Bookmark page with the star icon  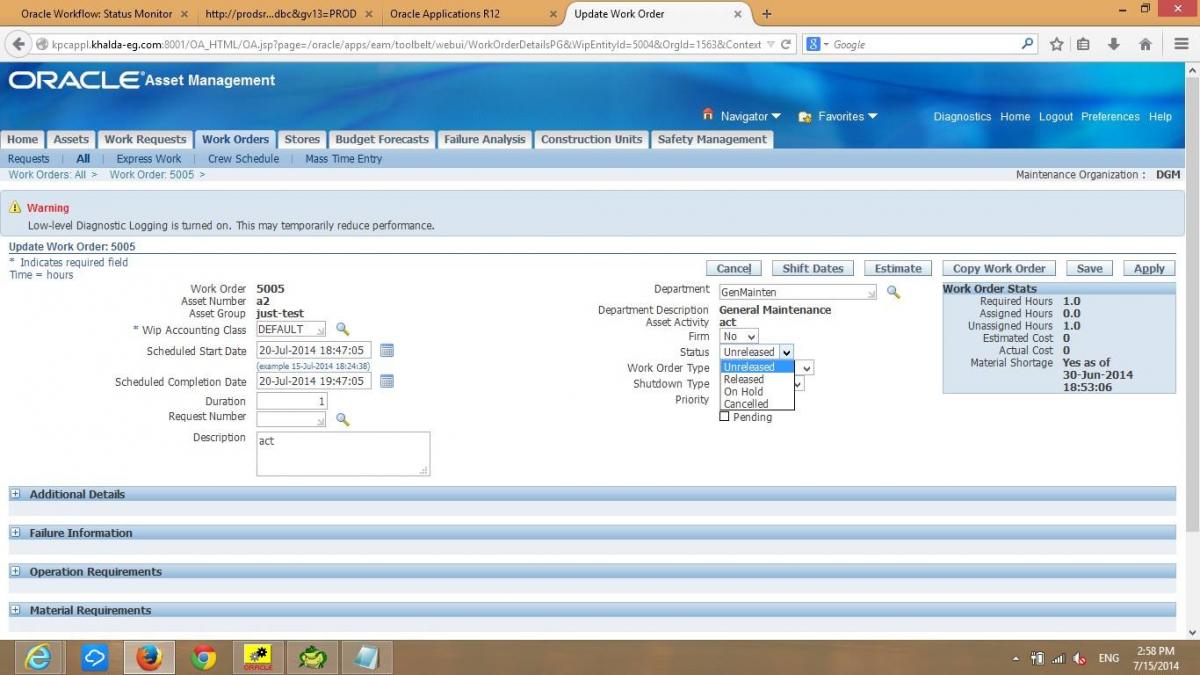tap(1057, 44)
